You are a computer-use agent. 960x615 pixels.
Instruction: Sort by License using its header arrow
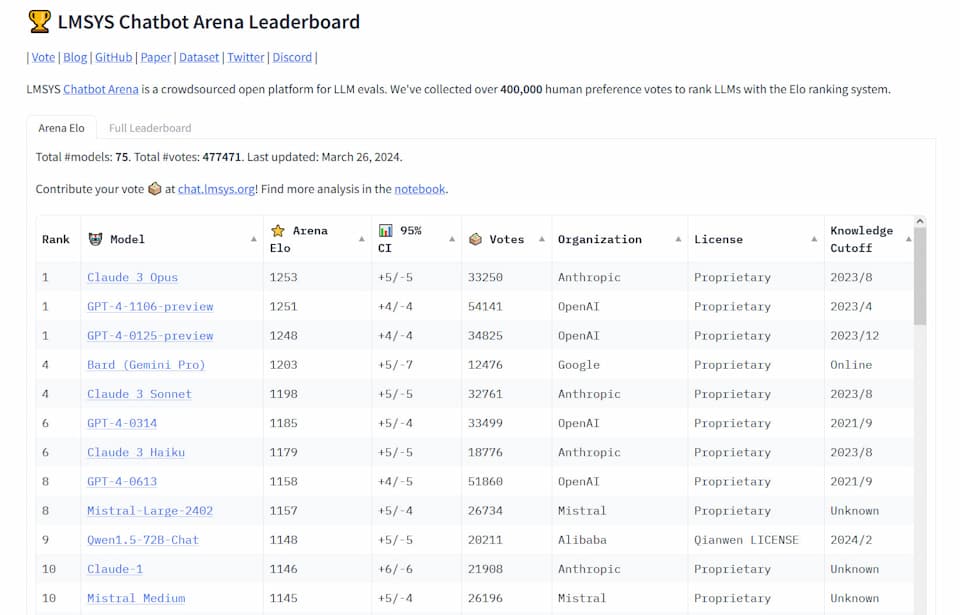[x=814, y=239]
